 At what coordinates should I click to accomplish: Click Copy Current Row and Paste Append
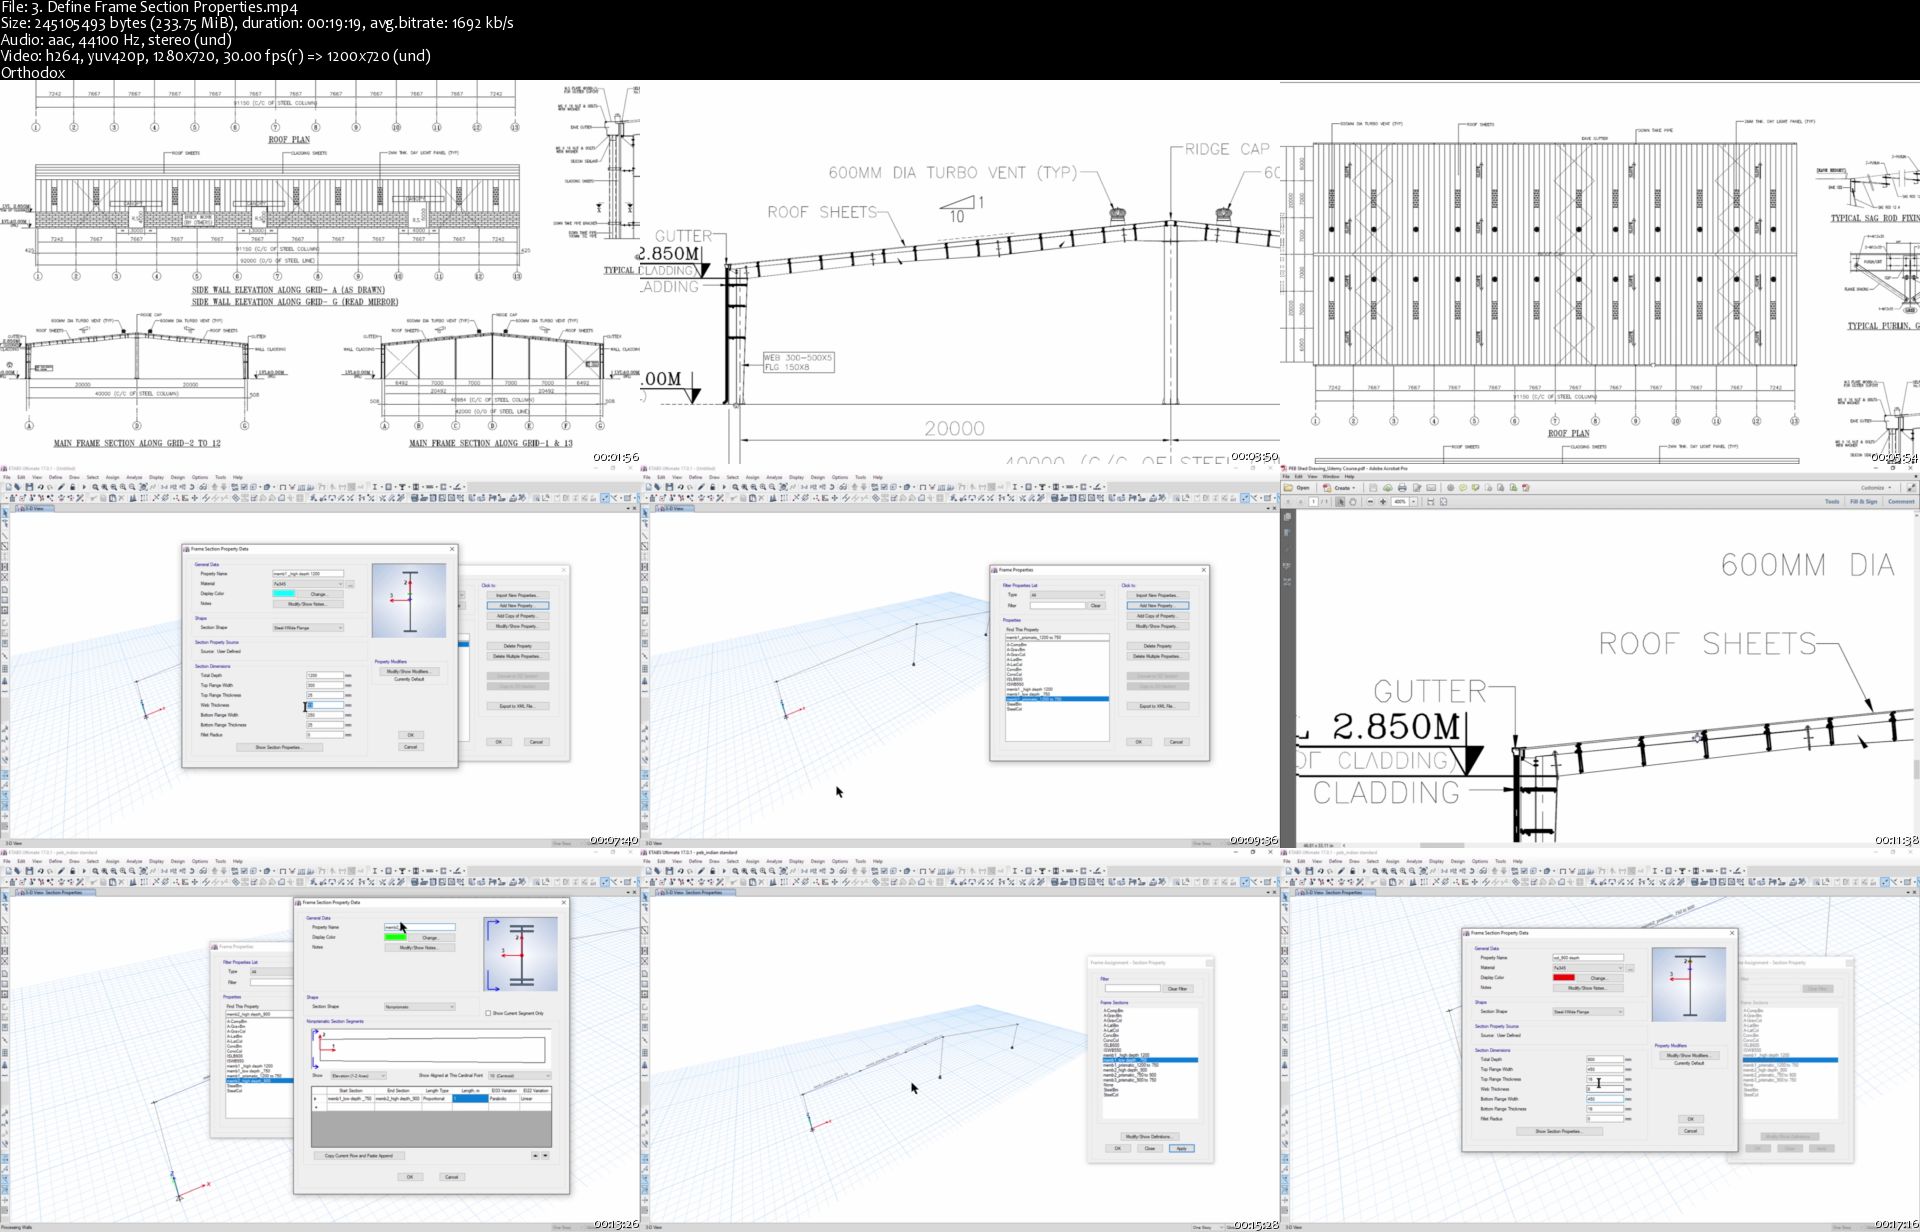tap(359, 1156)
